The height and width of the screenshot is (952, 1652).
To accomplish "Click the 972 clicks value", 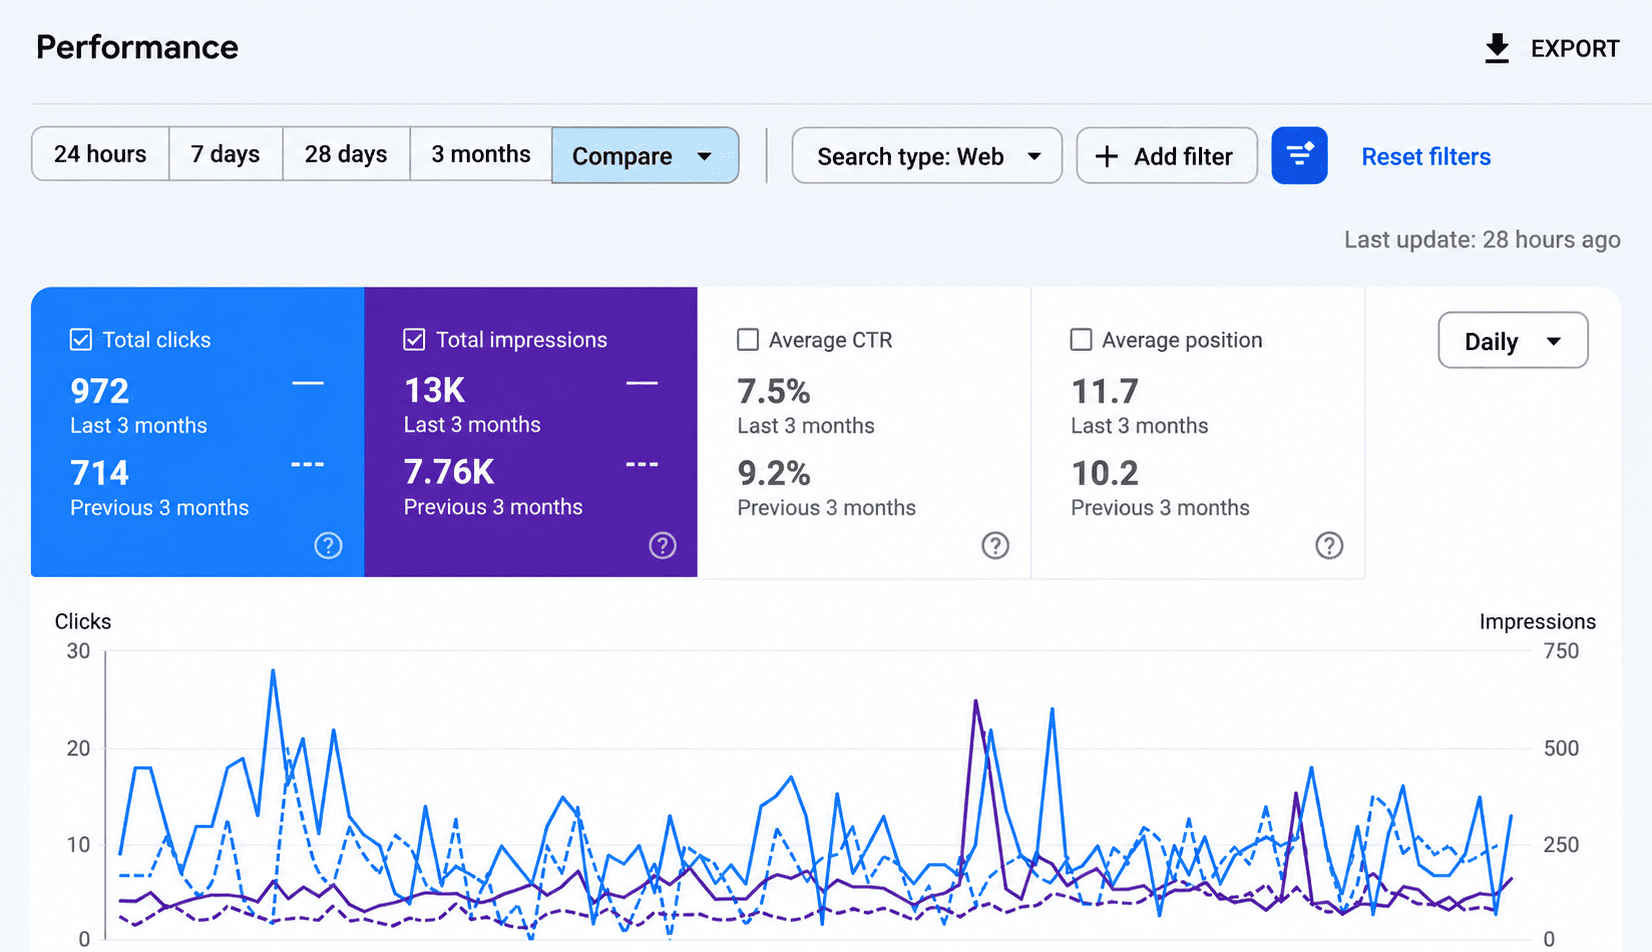I will point(100,391).
